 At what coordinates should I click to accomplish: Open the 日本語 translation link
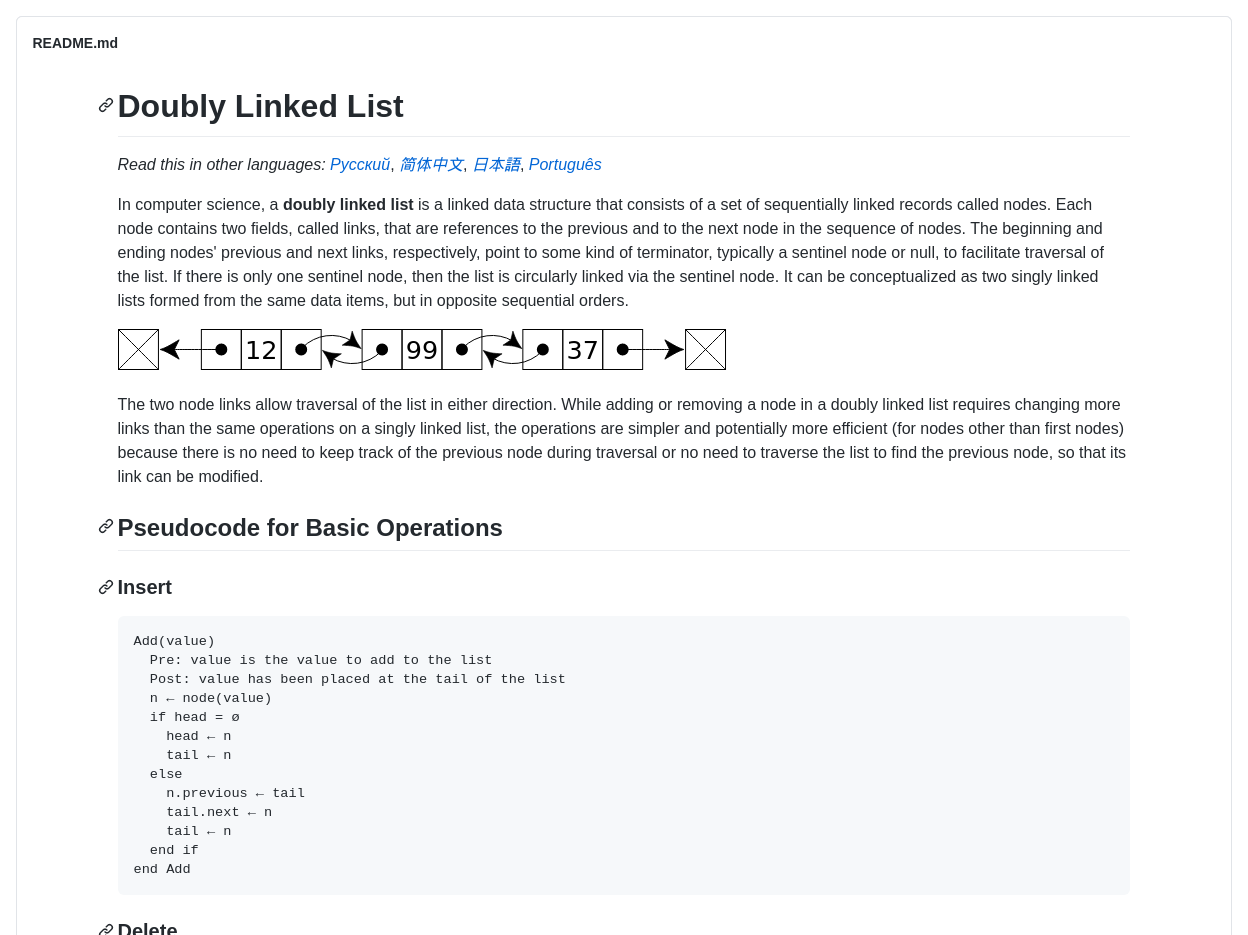click(496, 164)
